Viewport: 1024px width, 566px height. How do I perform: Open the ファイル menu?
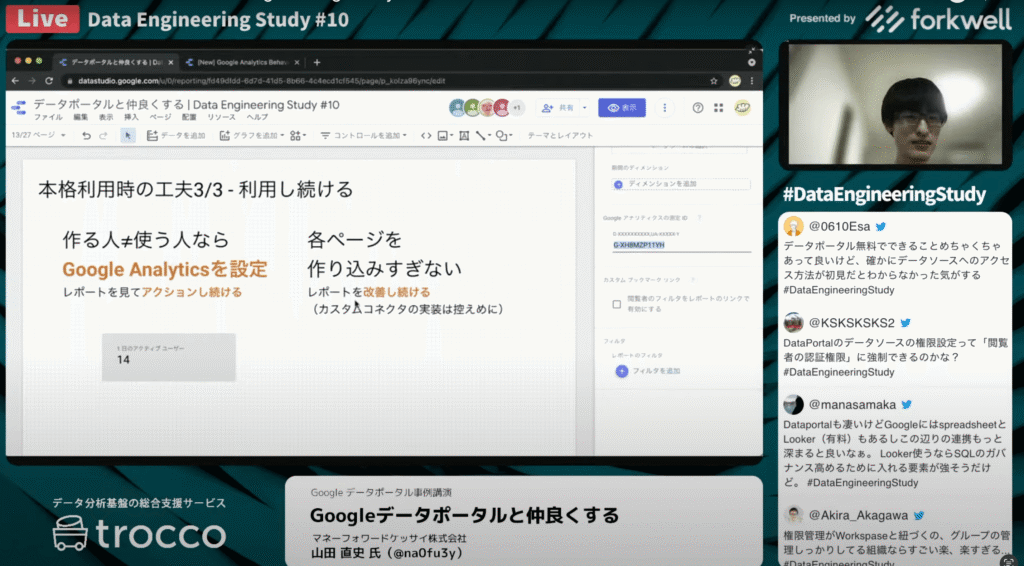point(48,117)
